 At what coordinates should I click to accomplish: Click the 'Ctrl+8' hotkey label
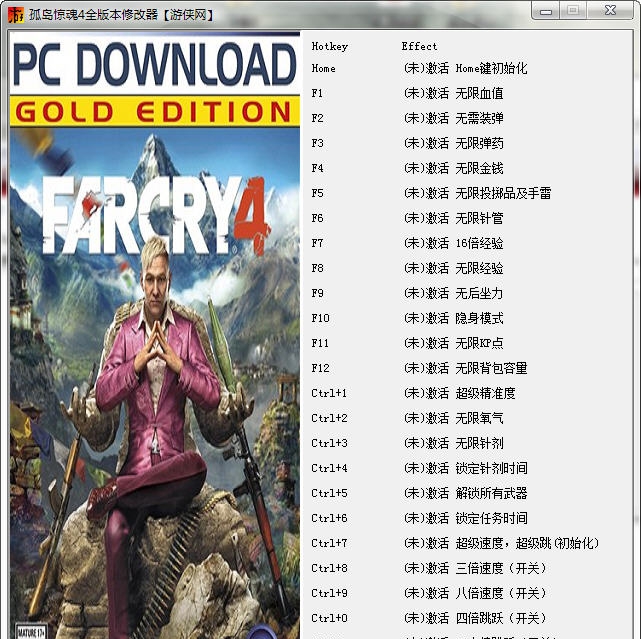coord(329,568)
